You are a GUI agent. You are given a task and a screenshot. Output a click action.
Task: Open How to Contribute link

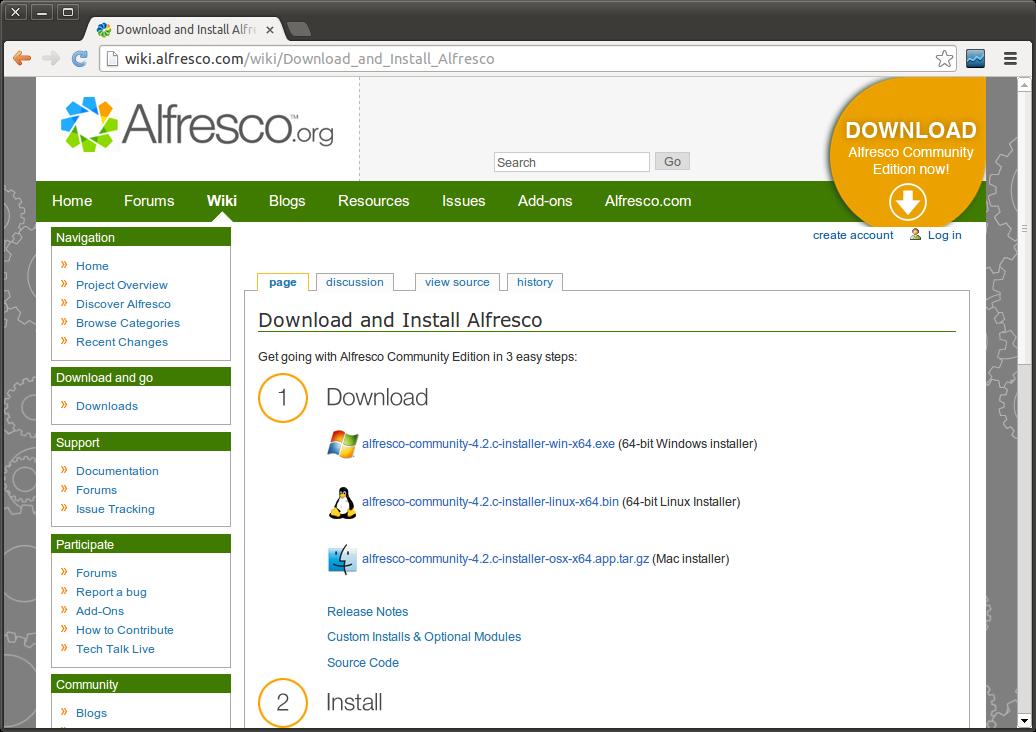125,630
